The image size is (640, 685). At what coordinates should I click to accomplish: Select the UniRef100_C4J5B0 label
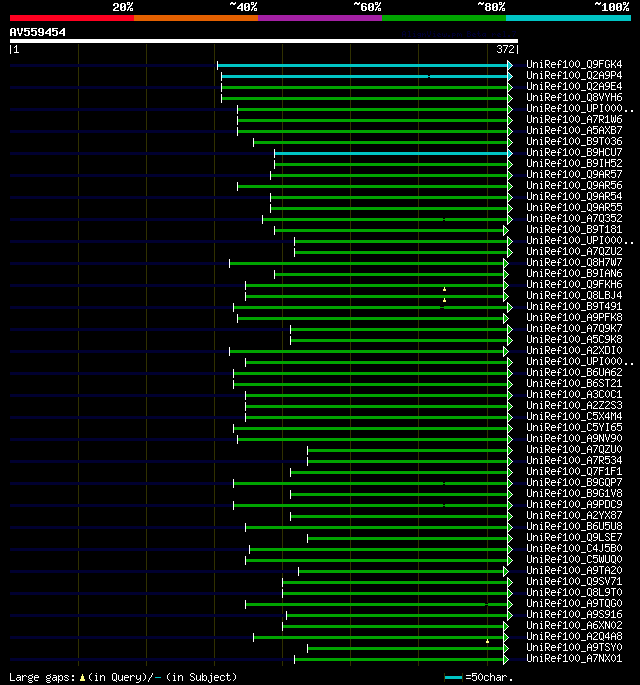click(x=574, y=549)
